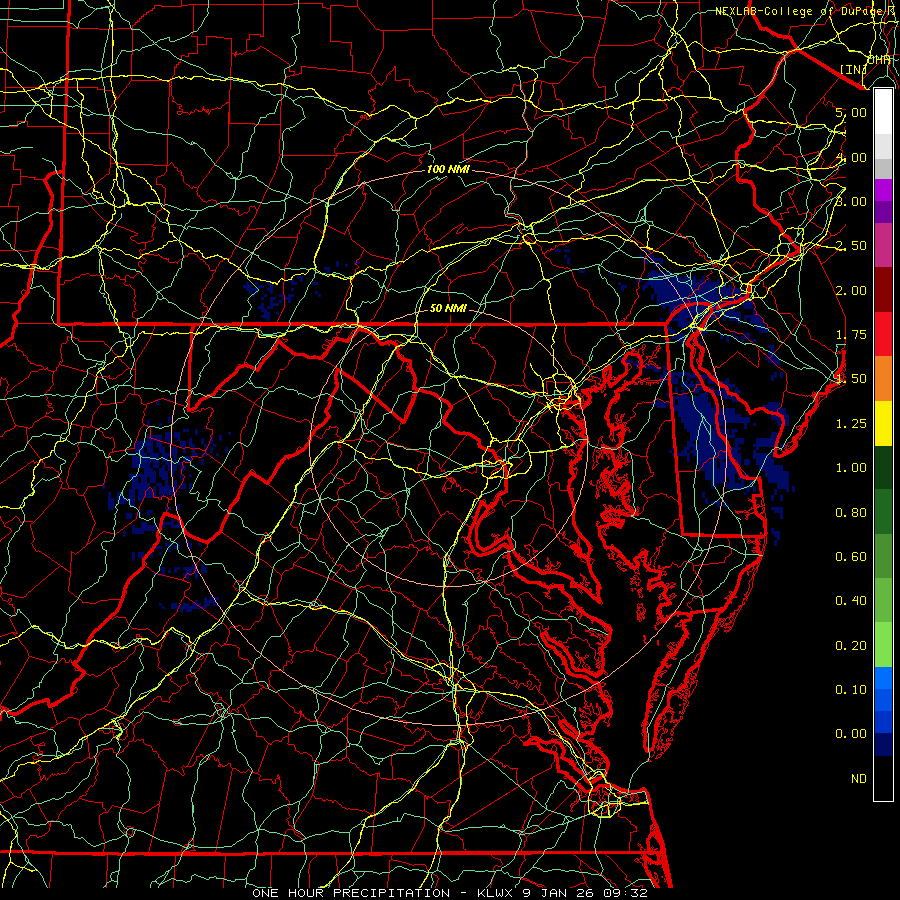
Task: Select the dark red legend swatch
Action: click(x=883, y=290)
